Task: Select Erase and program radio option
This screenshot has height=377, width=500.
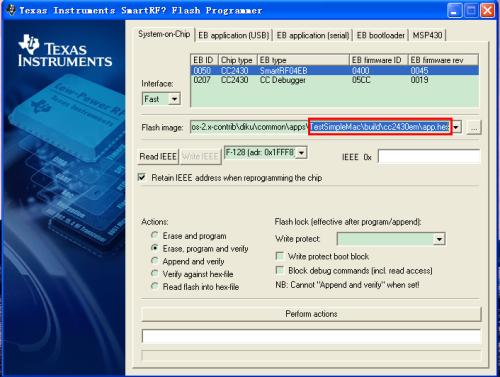Action: click(x=154, y=235)
